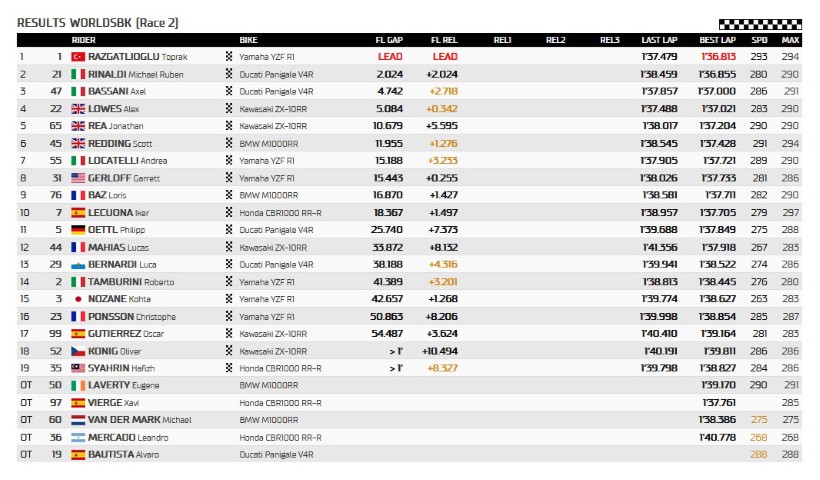Click the Dutch flag beside Van der Mark

[x=78, y=419]
